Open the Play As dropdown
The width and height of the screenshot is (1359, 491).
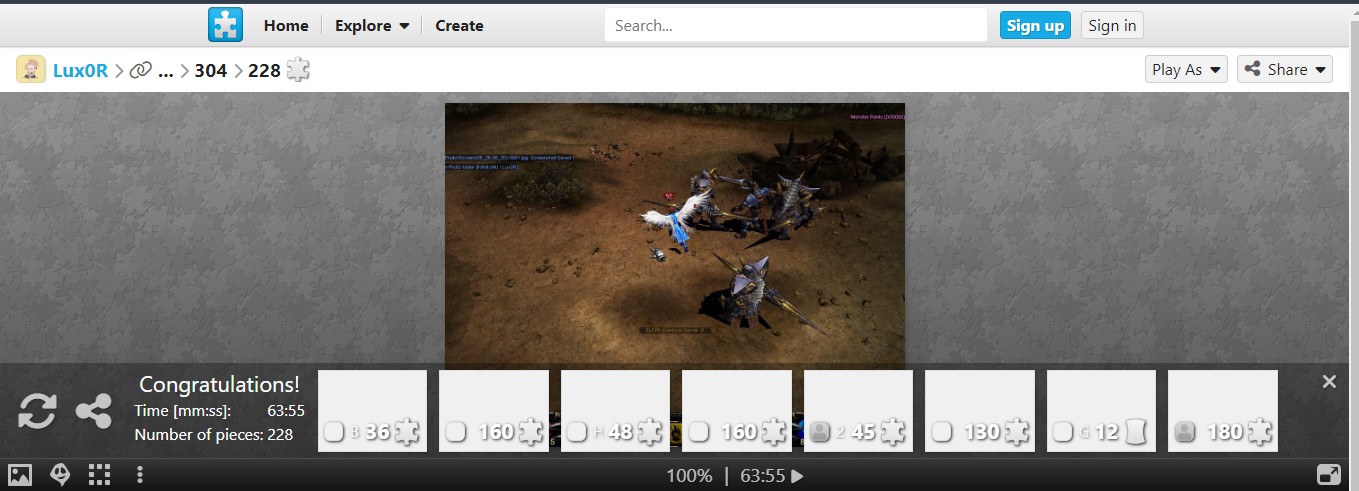pyautogui.click(x=1187, y=69)
